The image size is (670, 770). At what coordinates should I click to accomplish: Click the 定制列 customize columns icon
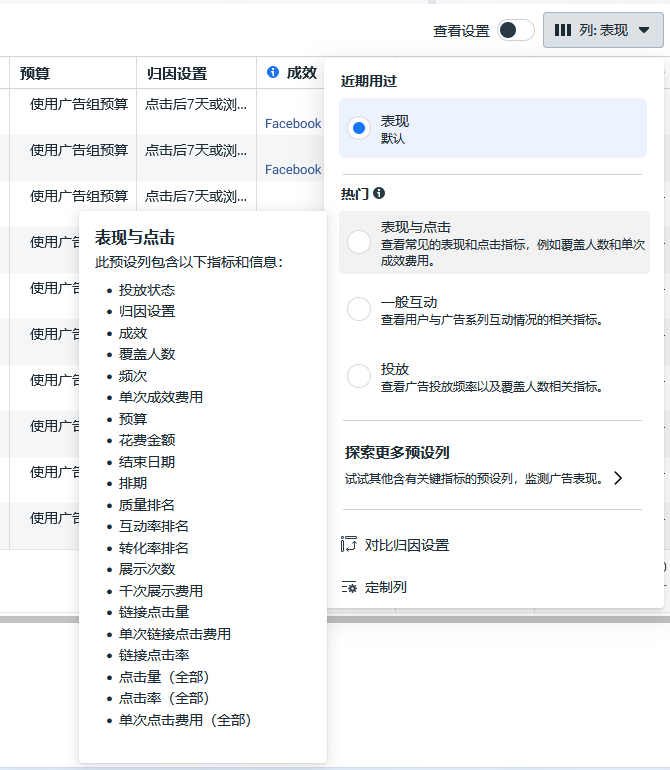coord(349,586)
